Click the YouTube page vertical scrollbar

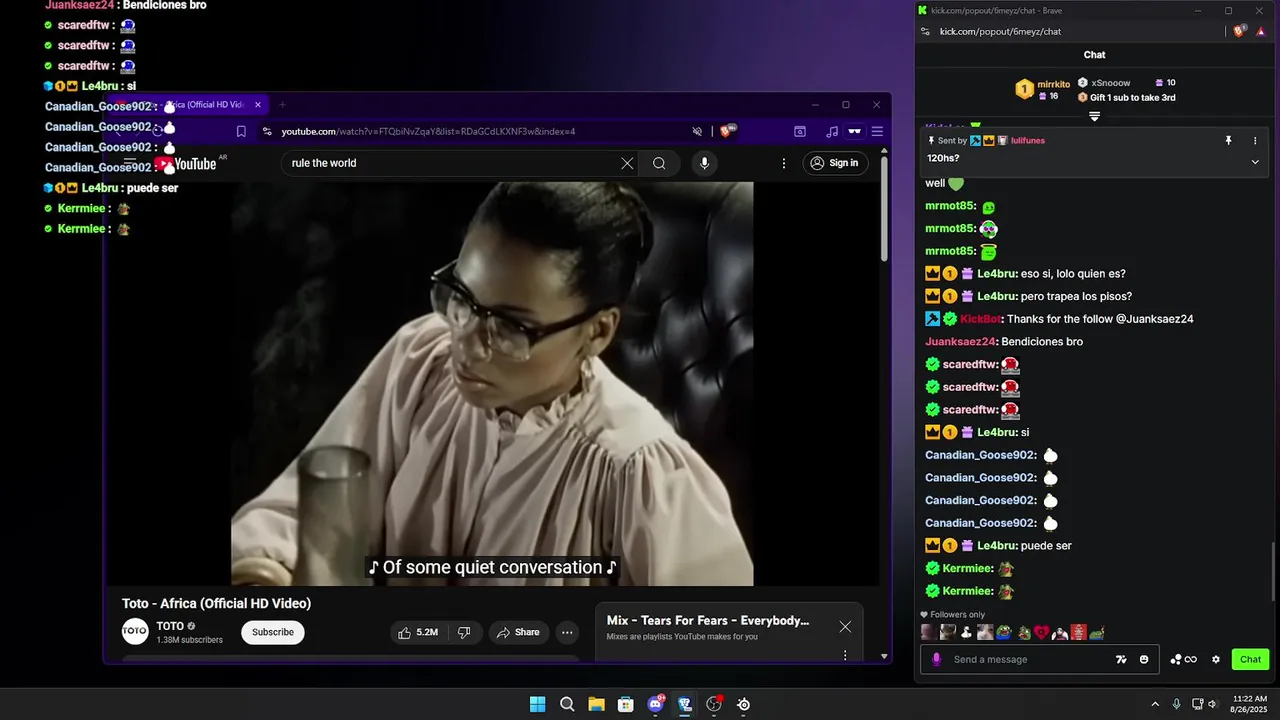click(x=884, y=210)
